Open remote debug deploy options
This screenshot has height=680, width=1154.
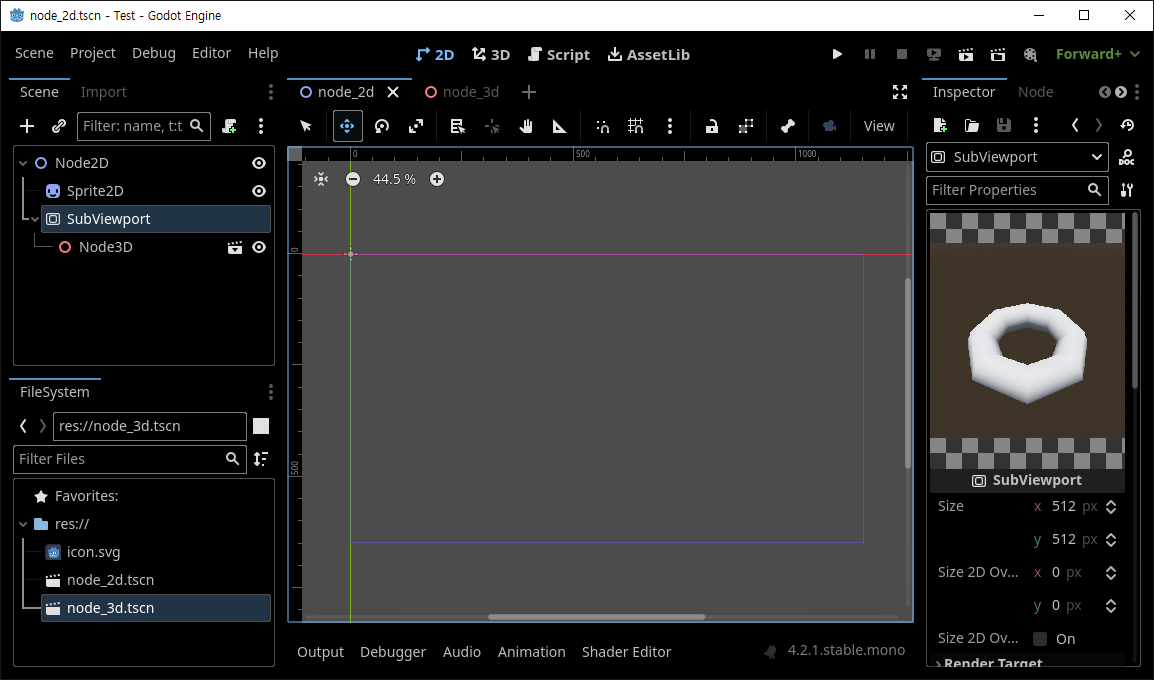[x=934, y=54]
